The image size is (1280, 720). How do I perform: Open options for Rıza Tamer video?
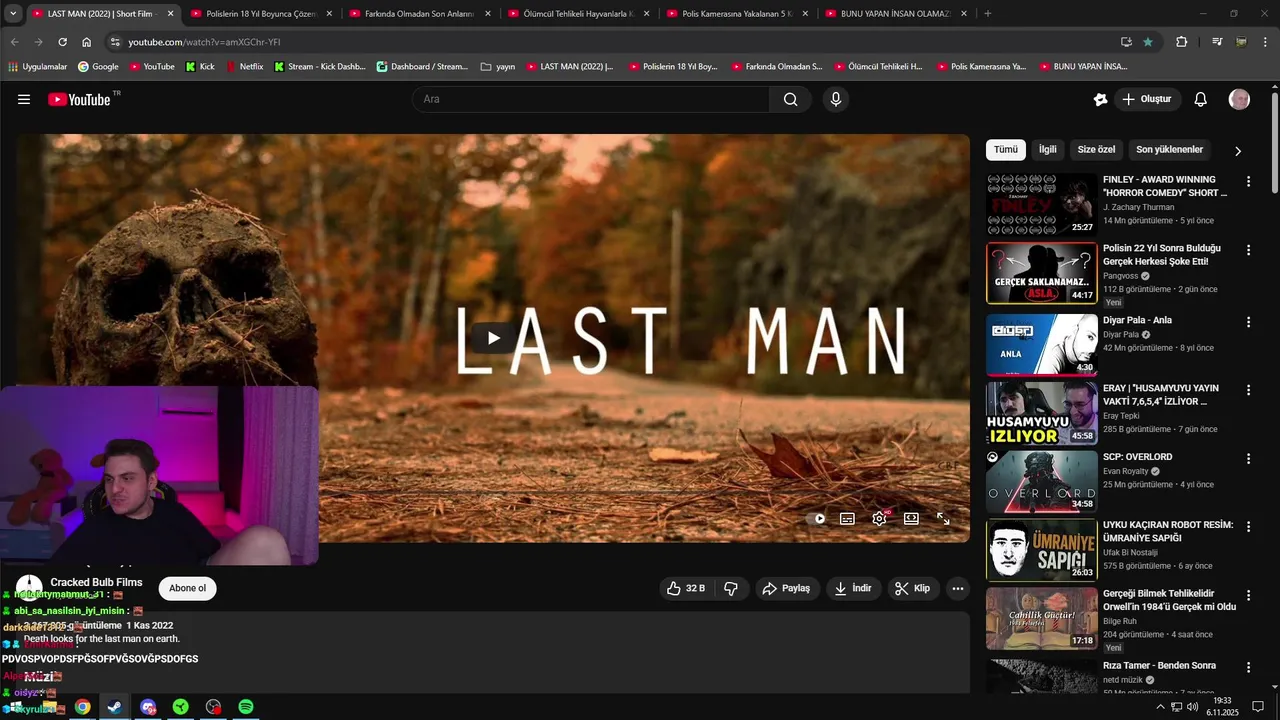coord(1248,667)
